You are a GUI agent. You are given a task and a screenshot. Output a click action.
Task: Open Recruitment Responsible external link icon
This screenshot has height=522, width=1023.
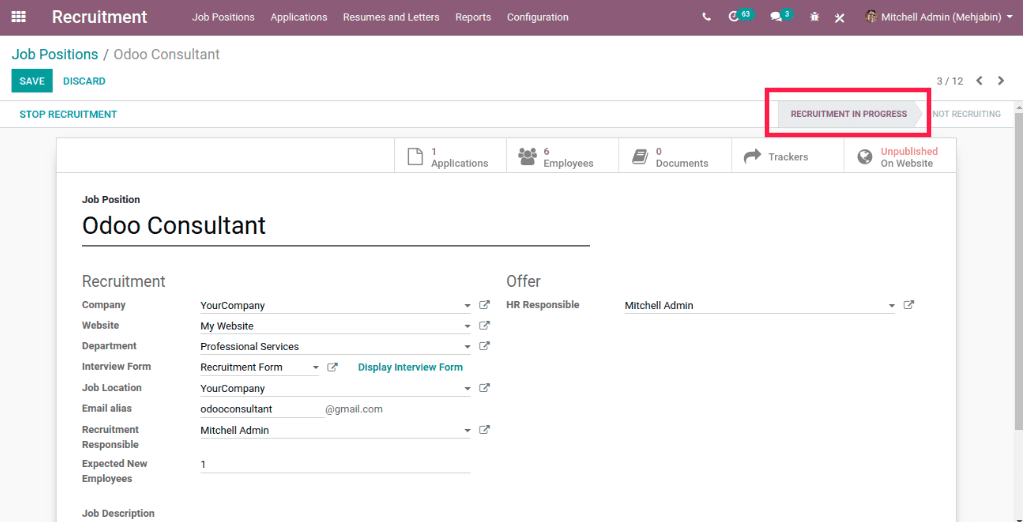(x=484, y=430)
